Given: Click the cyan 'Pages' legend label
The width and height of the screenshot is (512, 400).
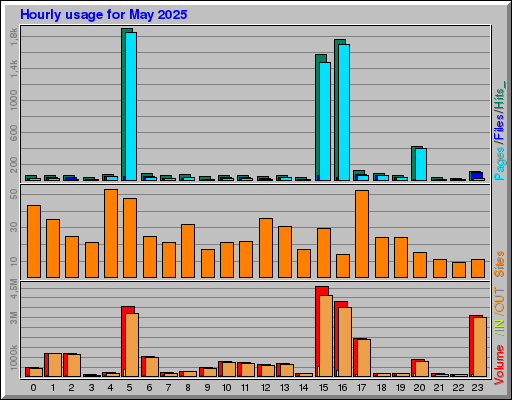Looking at the screenshot, I should point(499,163).
